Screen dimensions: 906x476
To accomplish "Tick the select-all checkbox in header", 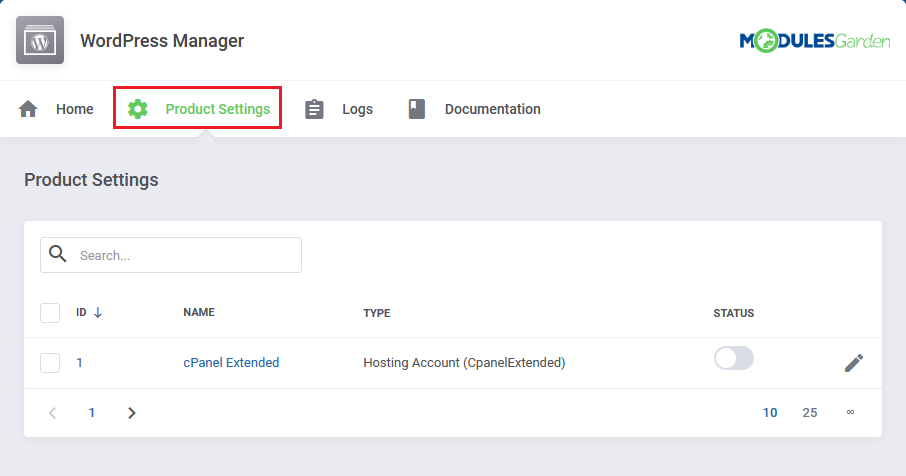I will tap(50, 313).
